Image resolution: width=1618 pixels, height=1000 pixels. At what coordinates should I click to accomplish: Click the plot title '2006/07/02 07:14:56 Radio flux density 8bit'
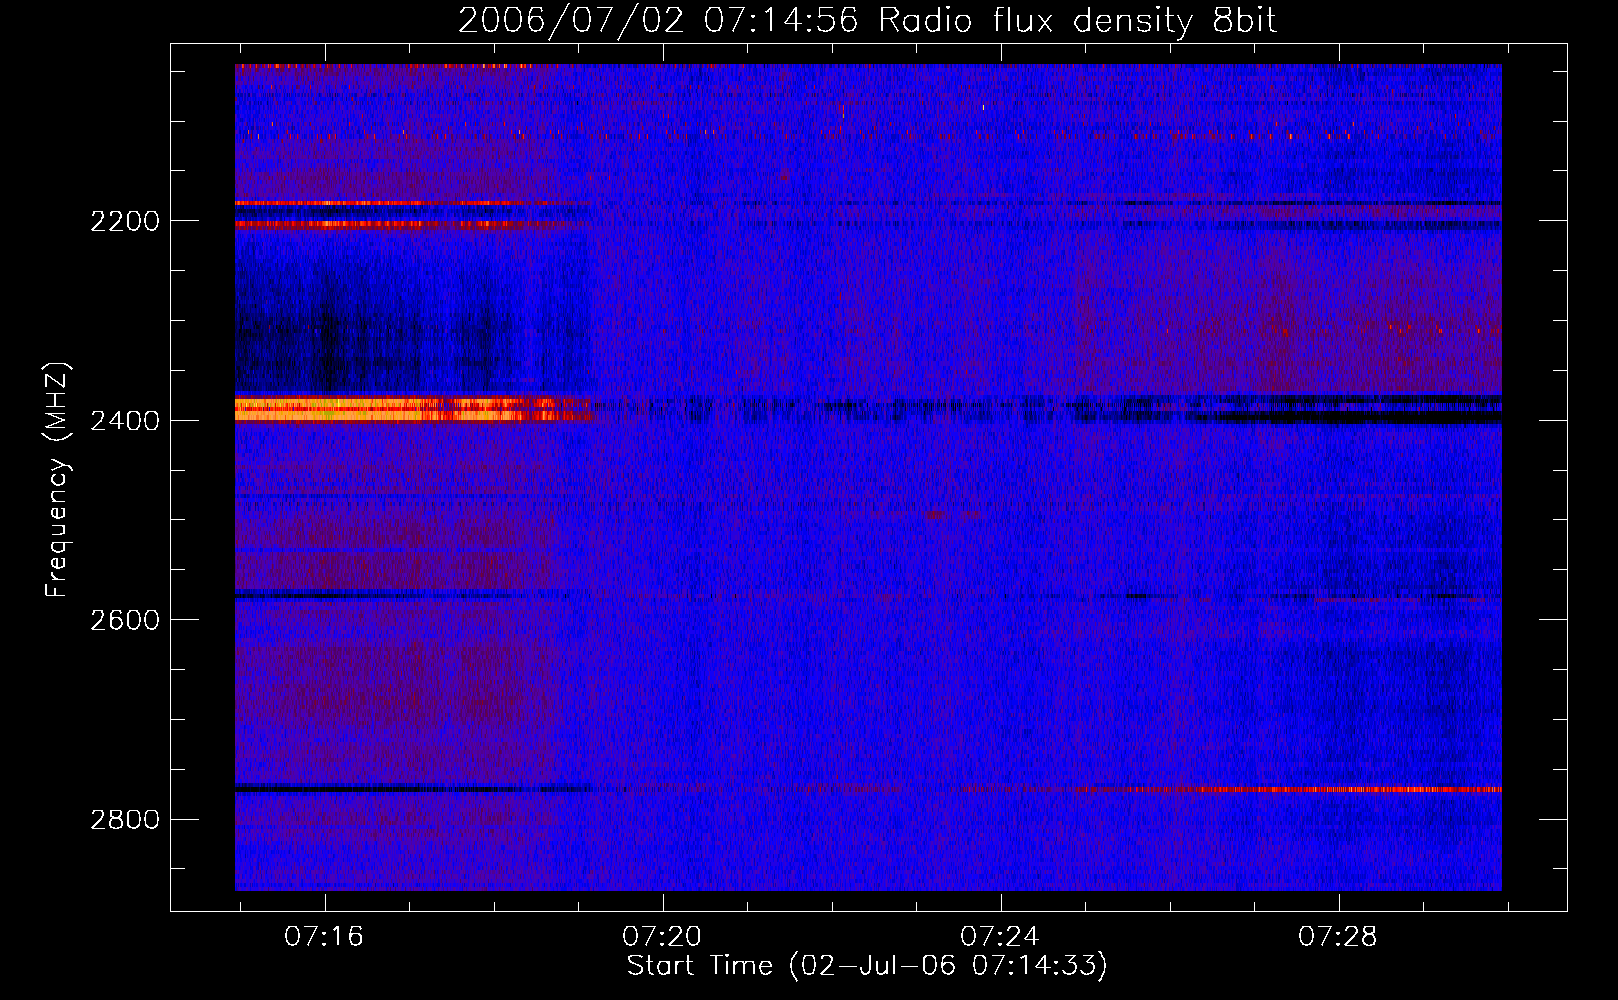867,21
